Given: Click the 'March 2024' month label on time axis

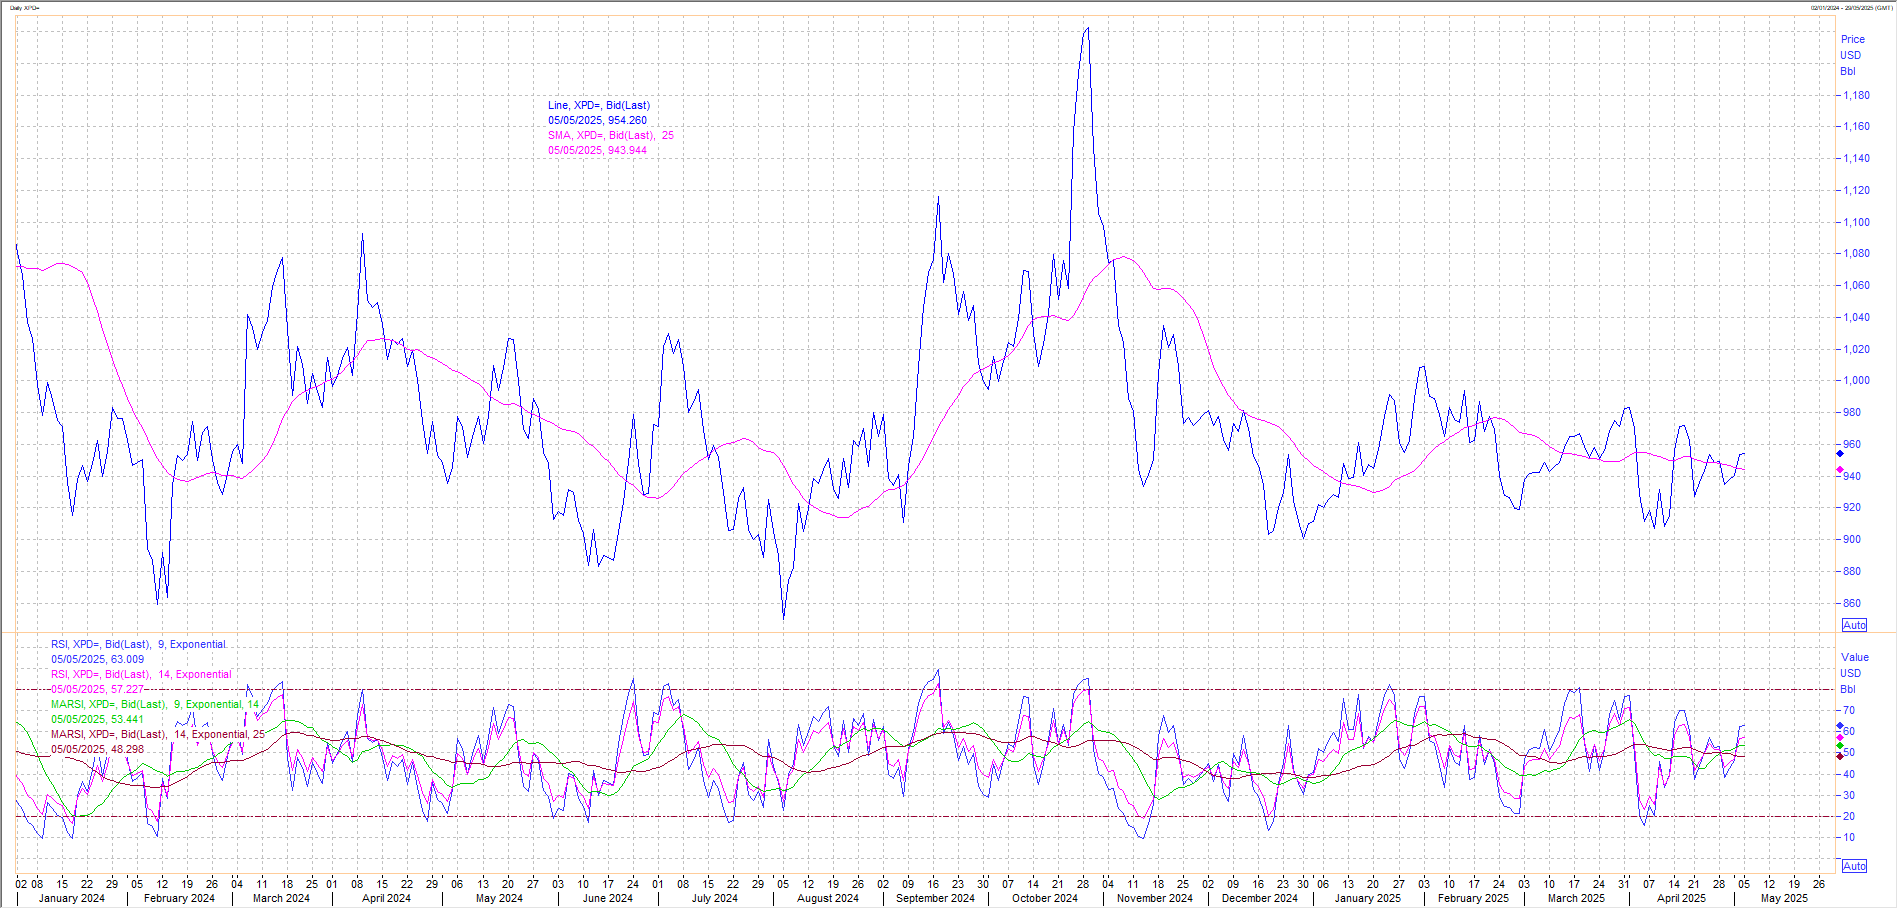Looking at the screenshot, I should [281, 898].
